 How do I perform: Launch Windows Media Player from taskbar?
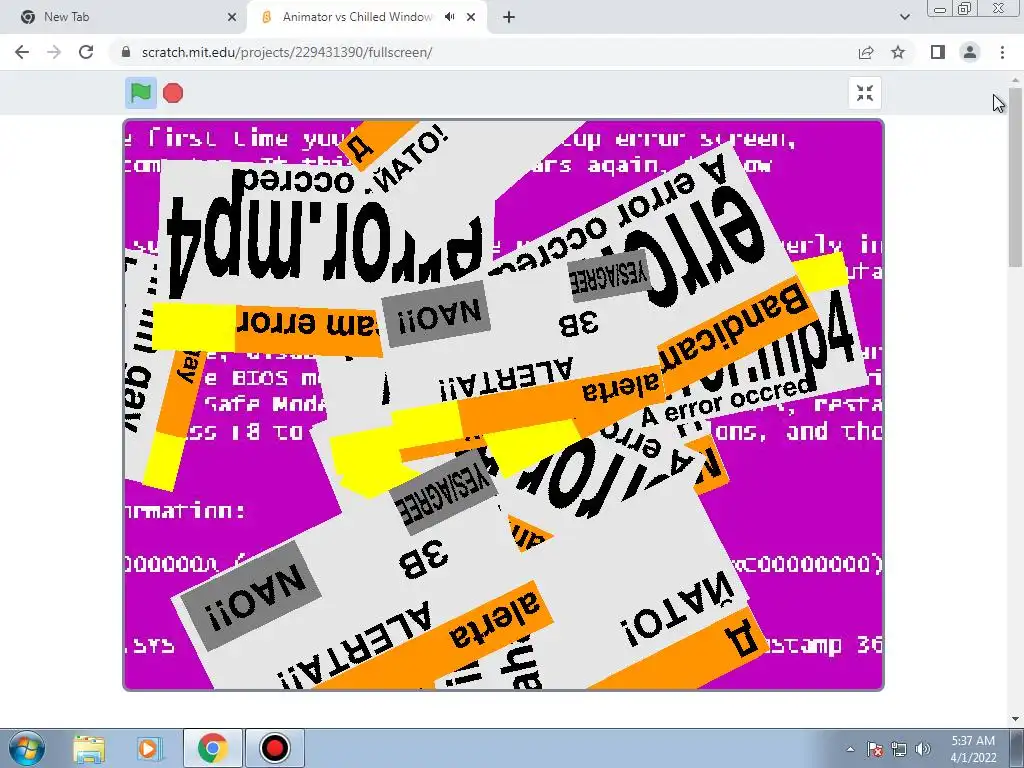pyautogui.click(x=149, y=748)
